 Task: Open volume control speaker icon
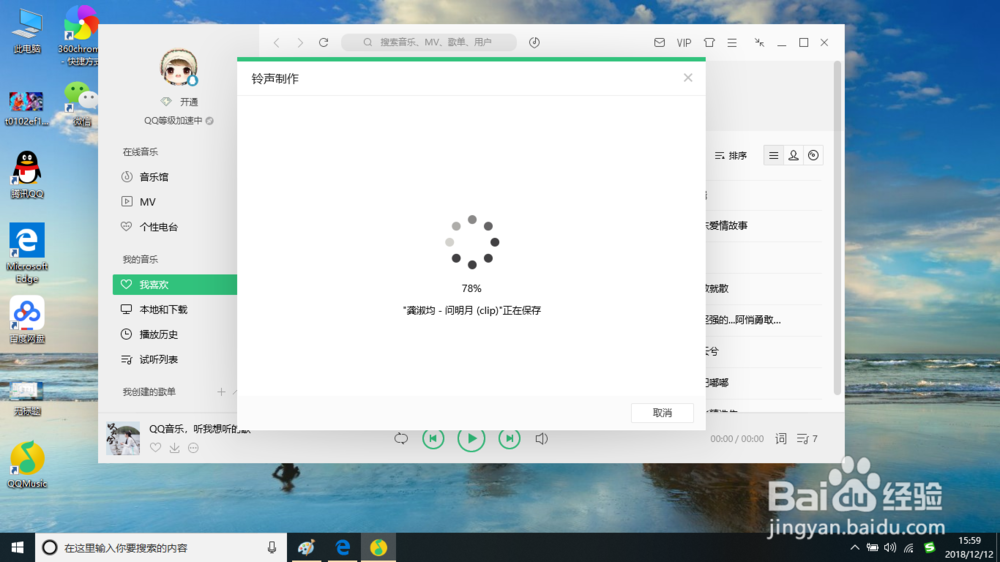coord(541,439)
